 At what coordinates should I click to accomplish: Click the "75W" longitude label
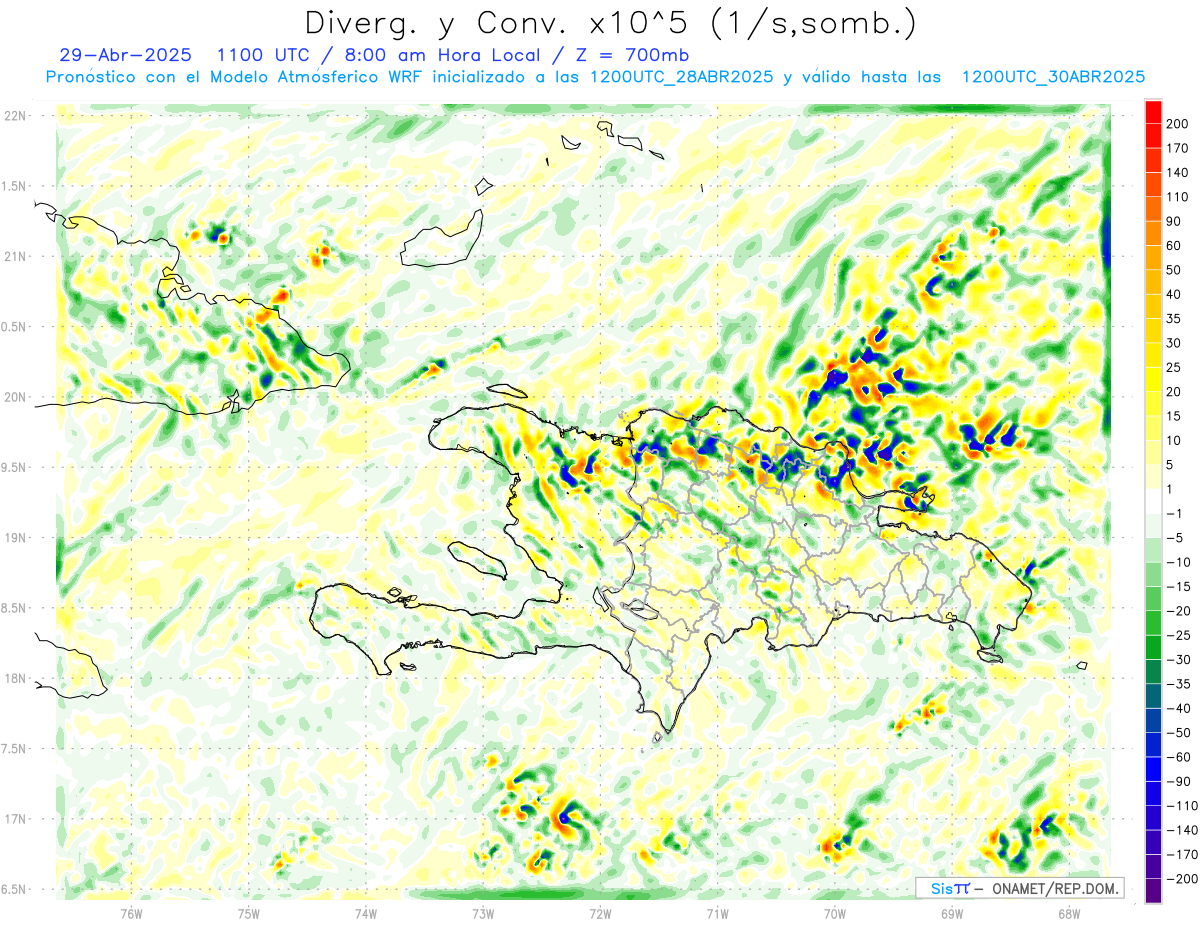(249, 913)
